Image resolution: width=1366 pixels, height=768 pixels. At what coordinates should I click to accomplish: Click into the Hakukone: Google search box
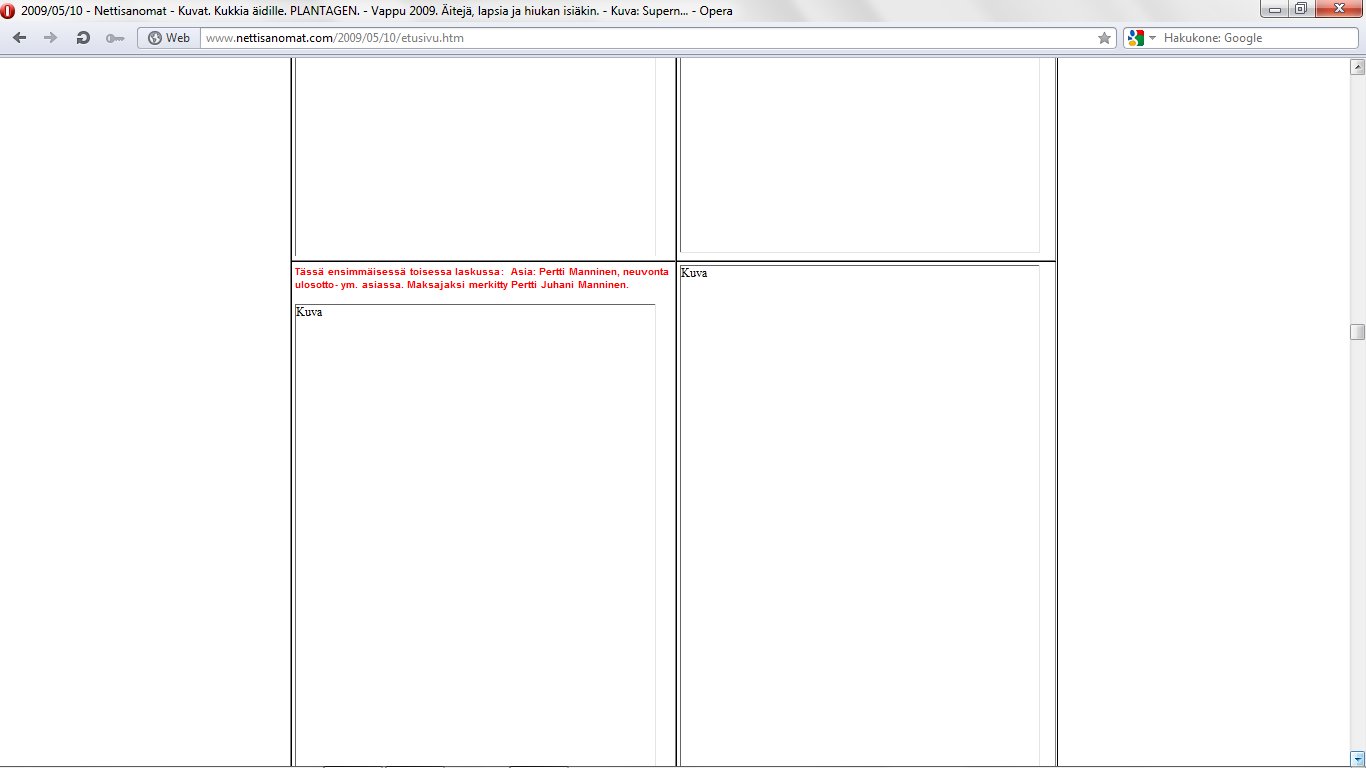pos(1250,38)
